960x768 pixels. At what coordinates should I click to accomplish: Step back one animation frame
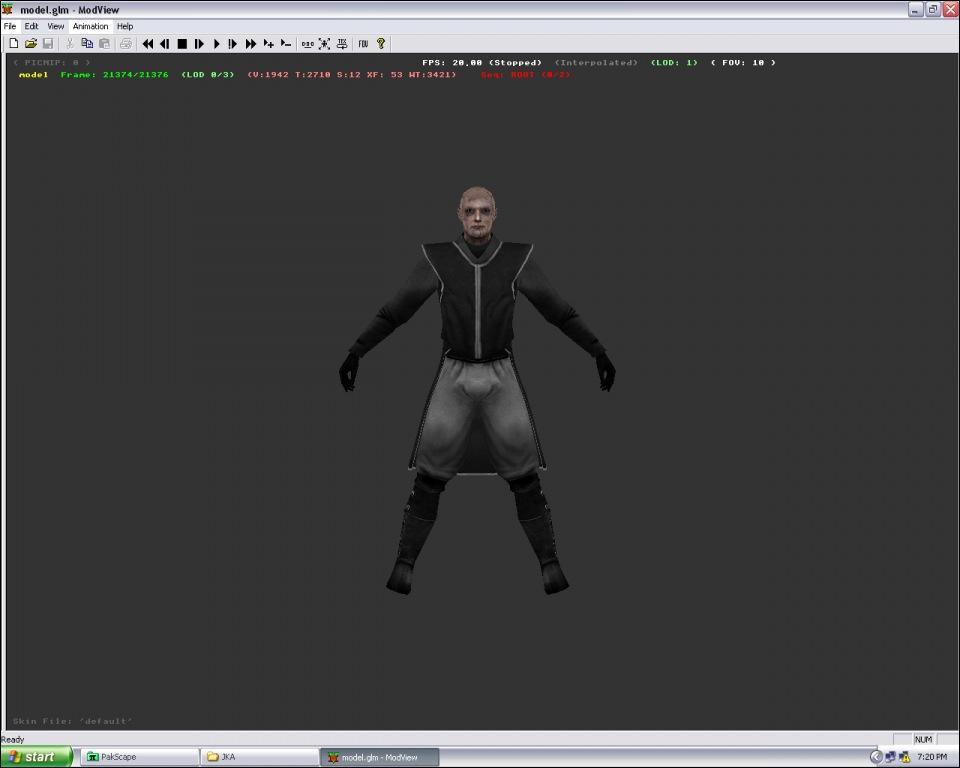(165, 44)
